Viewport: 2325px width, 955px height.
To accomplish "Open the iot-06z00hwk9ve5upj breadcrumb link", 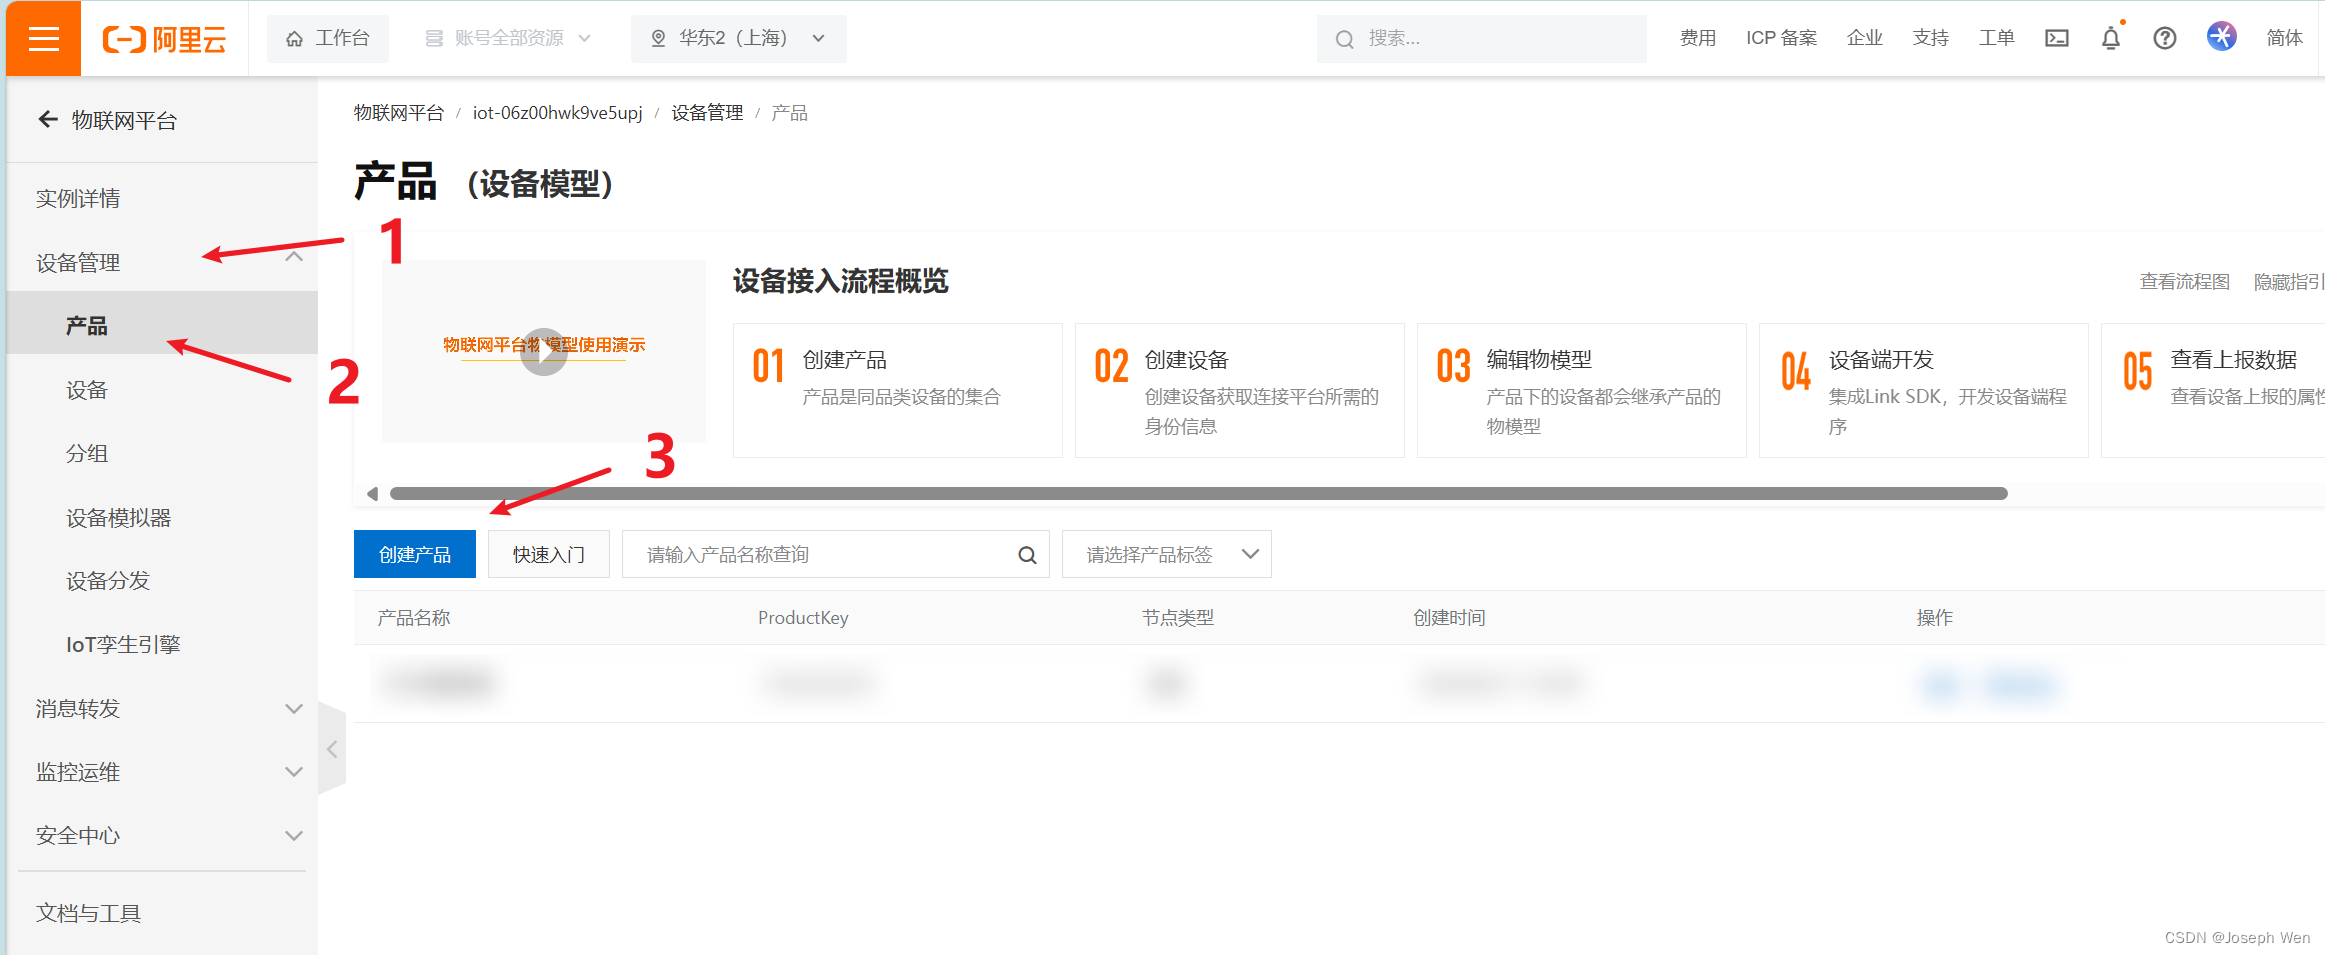I will (x=557, y=113).
